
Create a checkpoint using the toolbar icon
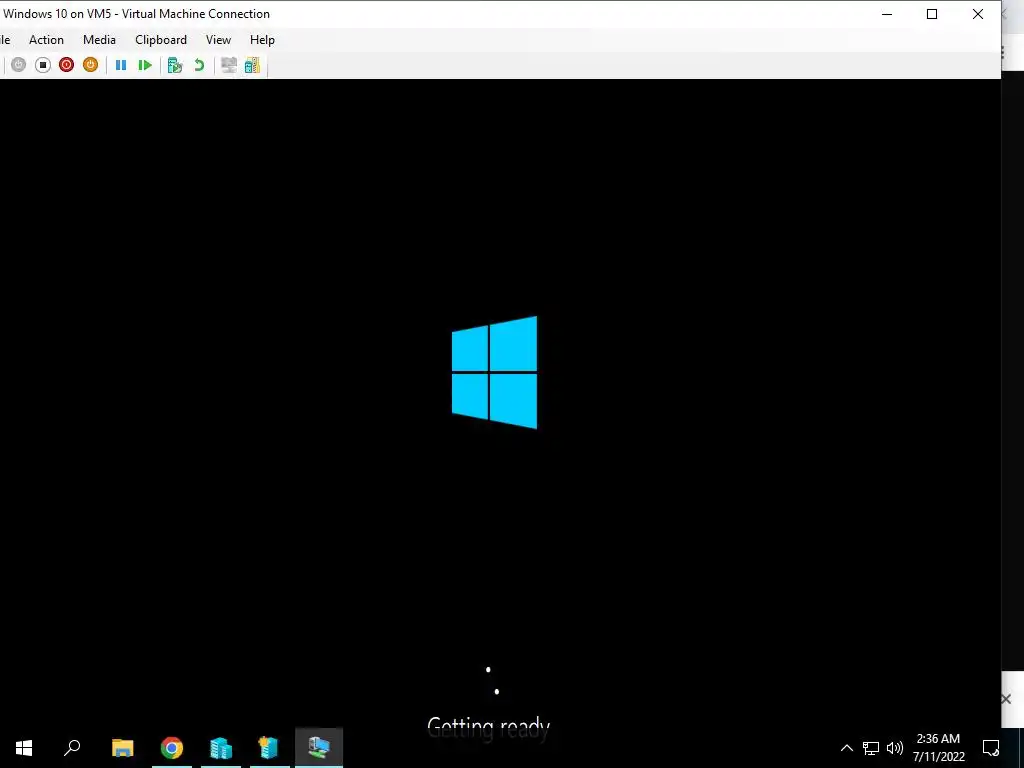[174, 65]
